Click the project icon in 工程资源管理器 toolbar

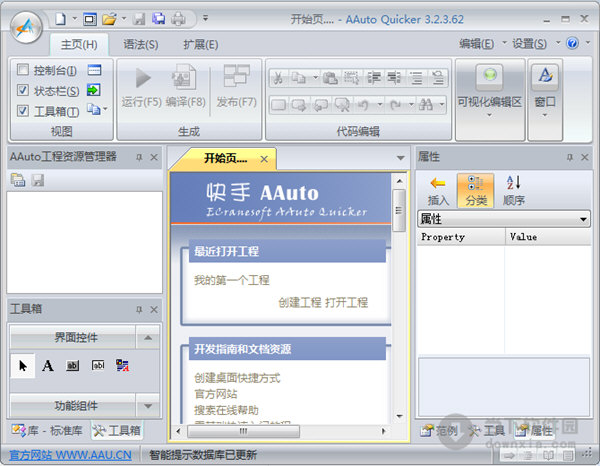tap(18, 180)
